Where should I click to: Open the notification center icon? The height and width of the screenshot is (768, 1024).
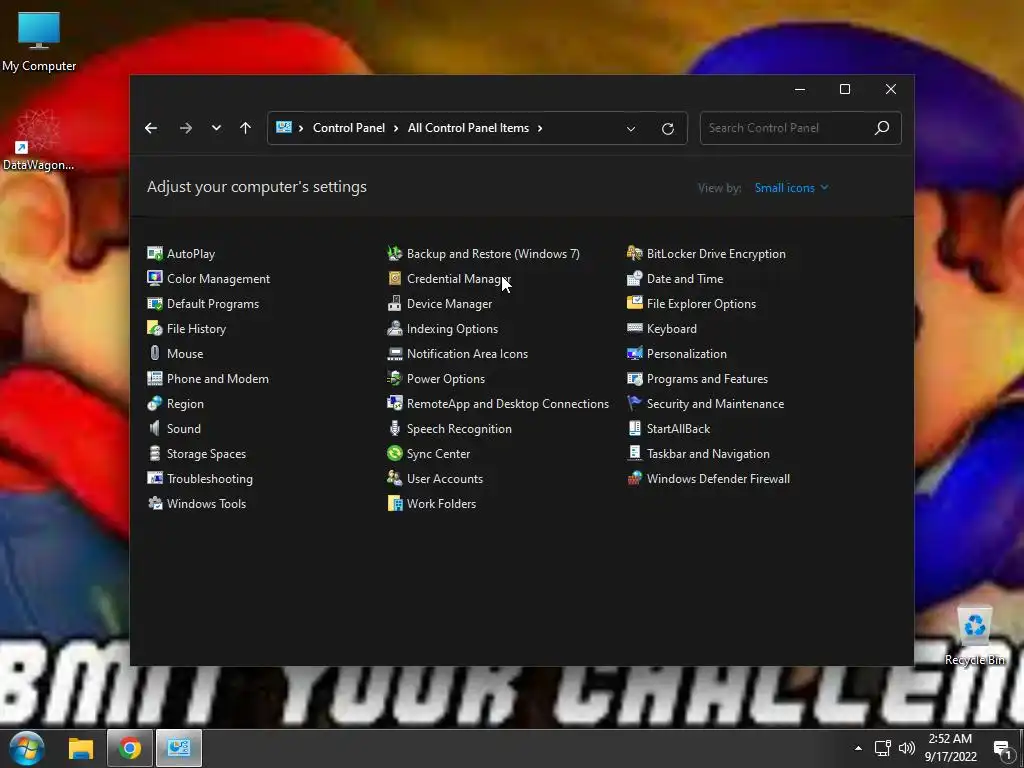[1002, 749]
